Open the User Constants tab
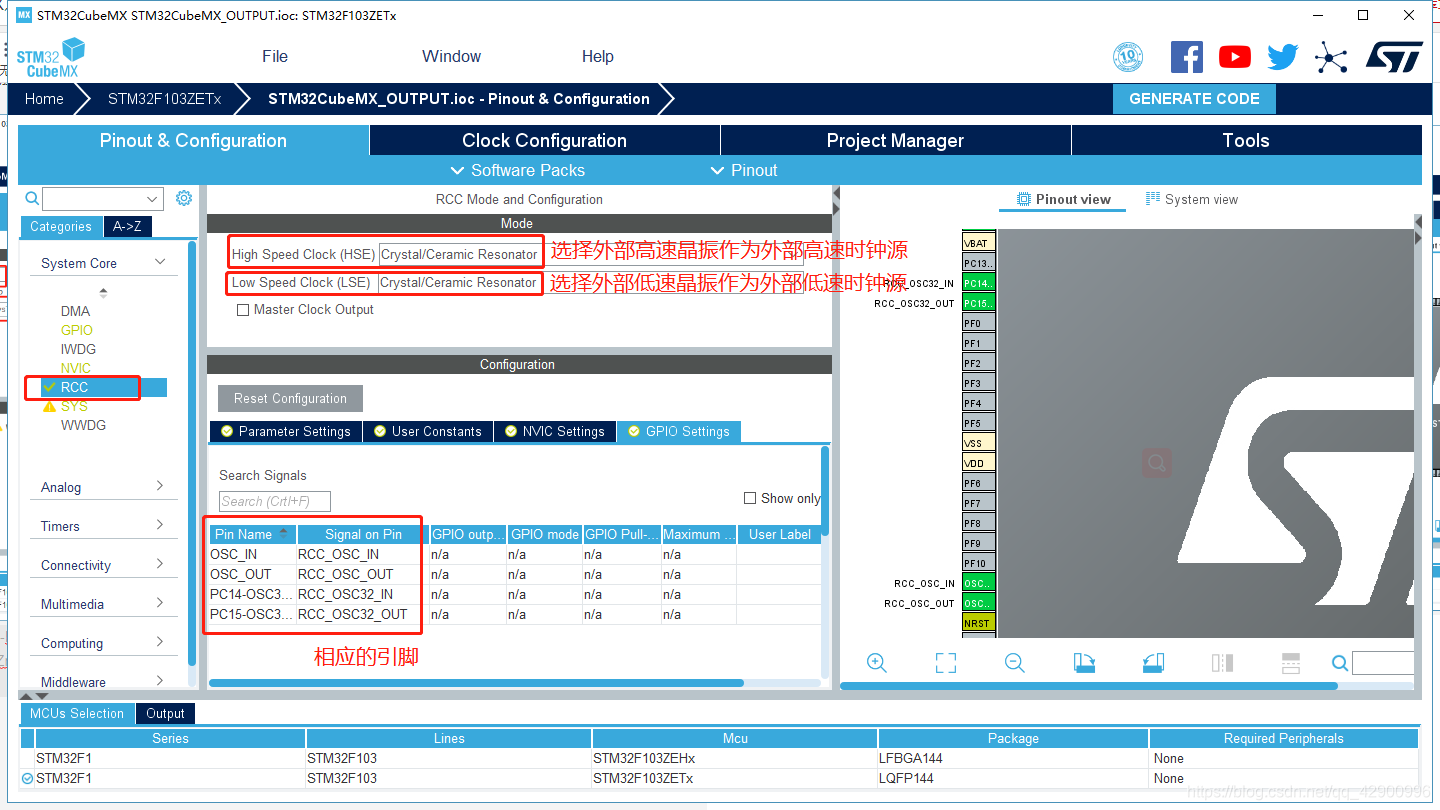Image resolution: width=1440 pixels, height=810 pixels. 427,431
